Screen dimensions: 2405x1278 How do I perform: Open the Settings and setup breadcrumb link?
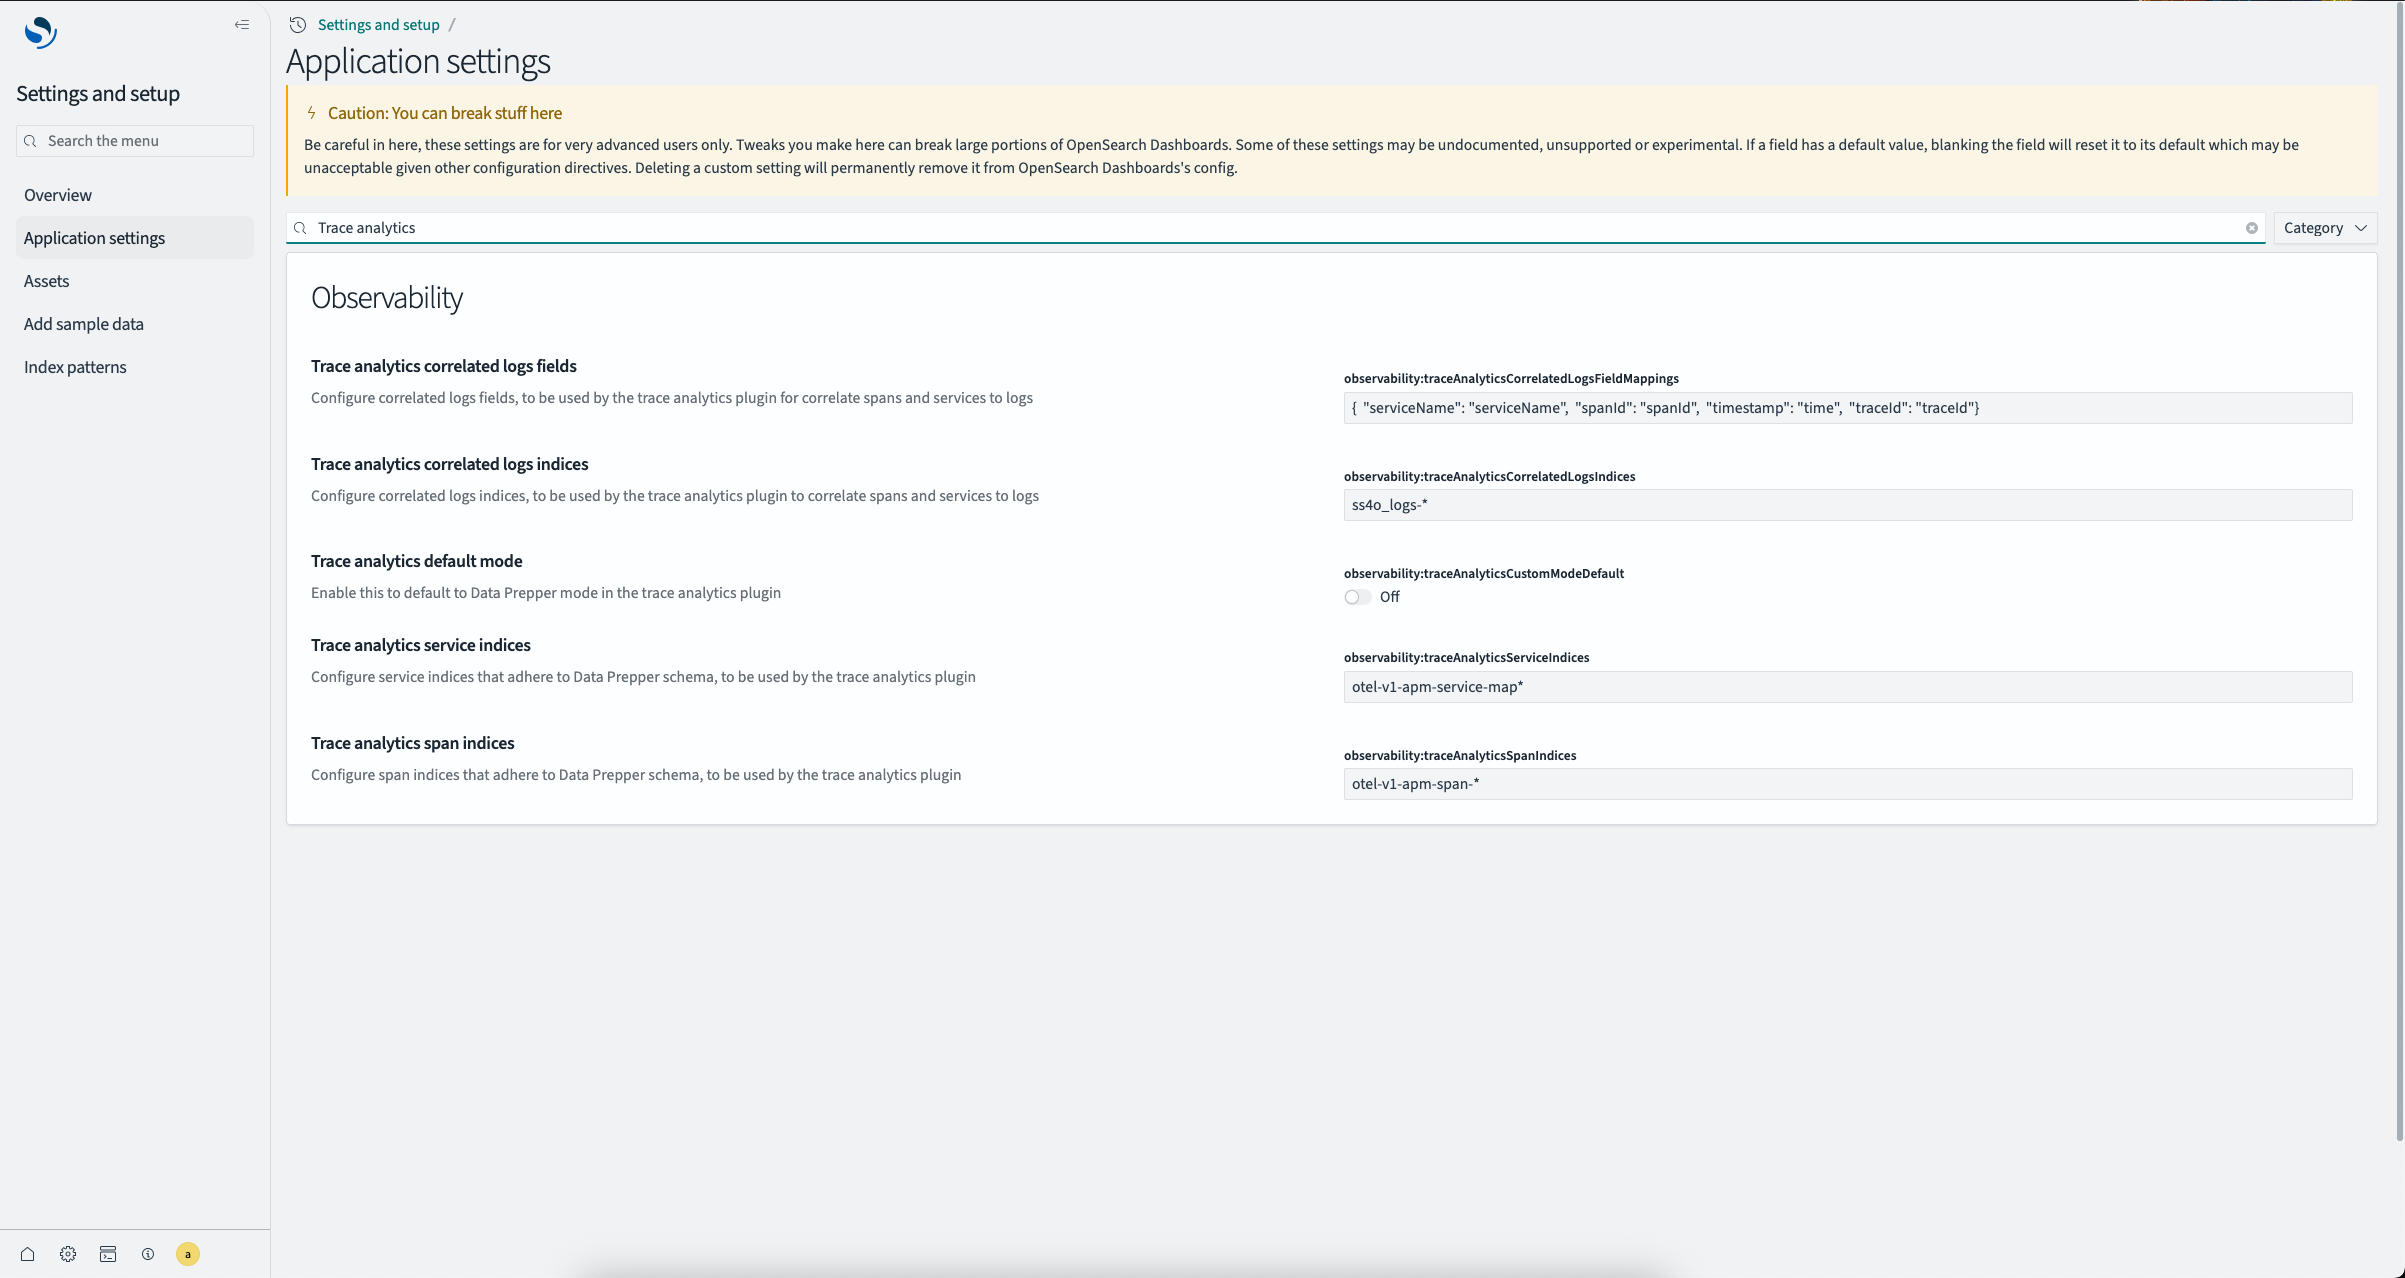tap(377, 24)
